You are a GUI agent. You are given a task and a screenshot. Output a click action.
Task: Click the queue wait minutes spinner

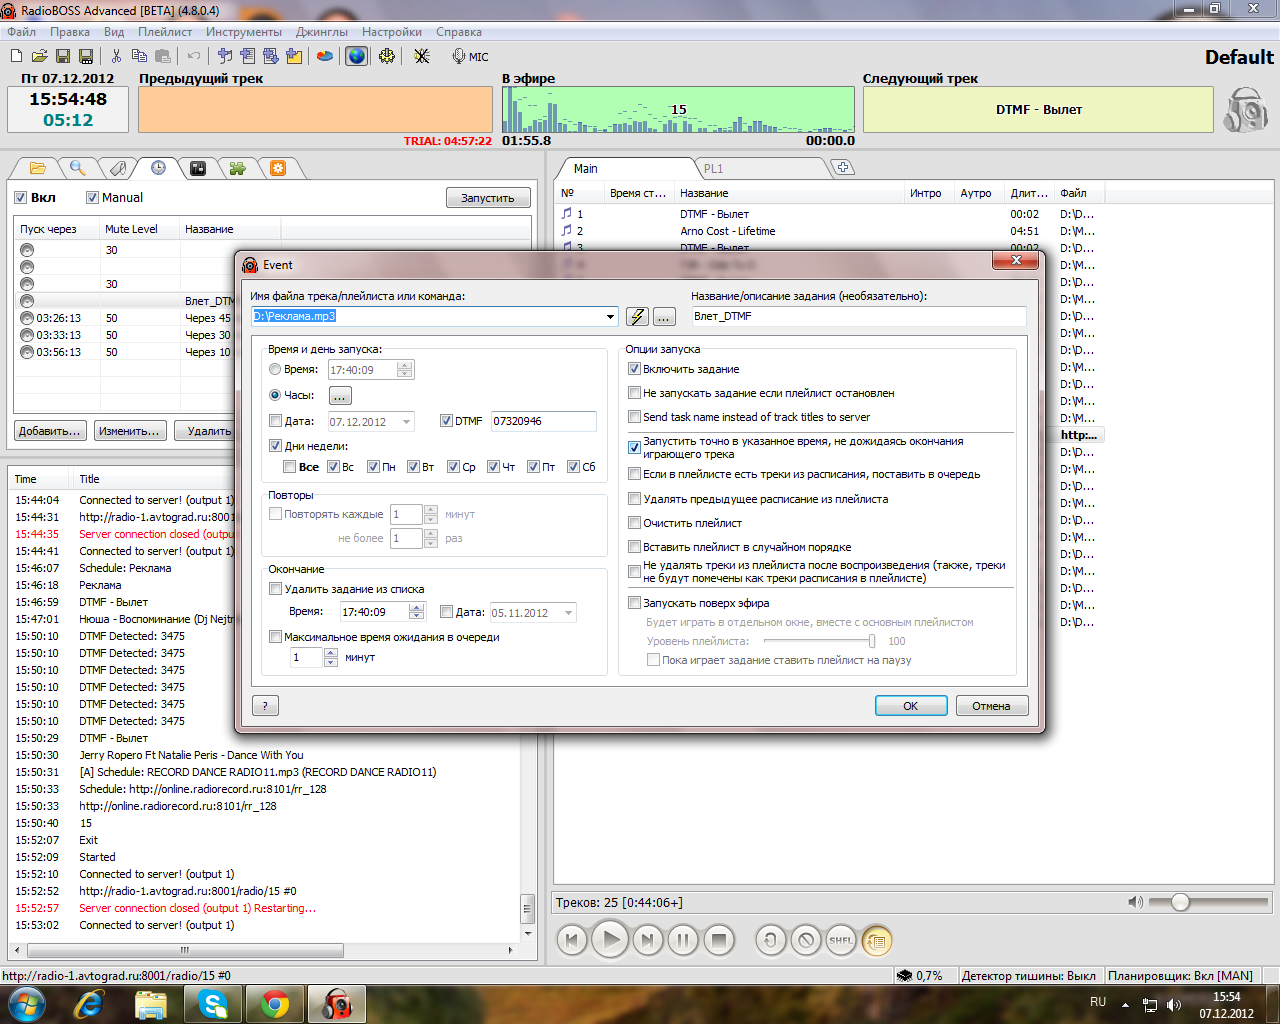331,657
